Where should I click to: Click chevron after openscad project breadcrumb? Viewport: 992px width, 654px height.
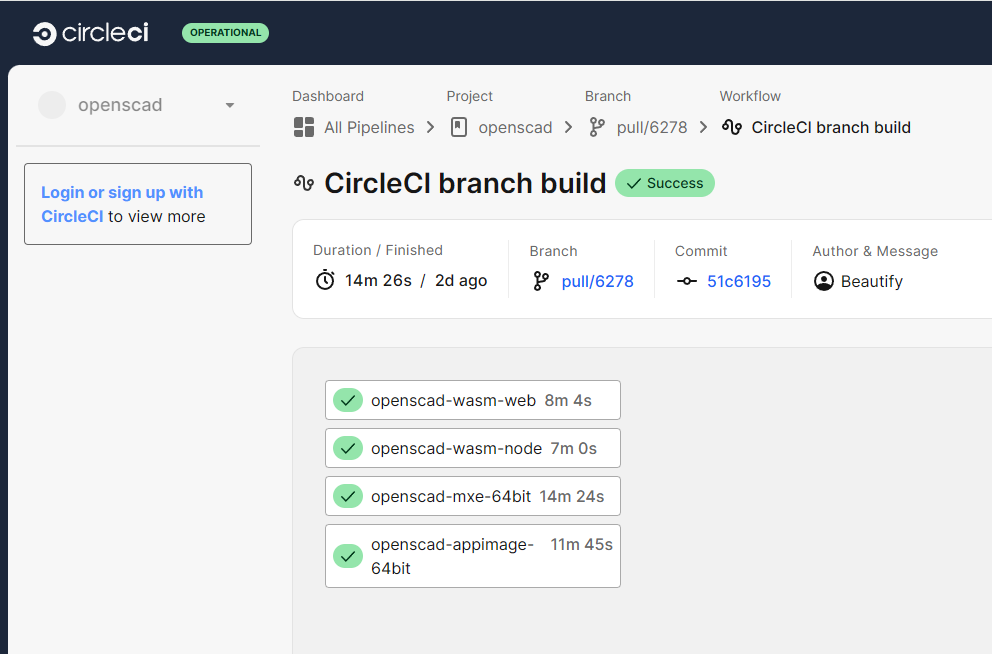pos(569,127)
